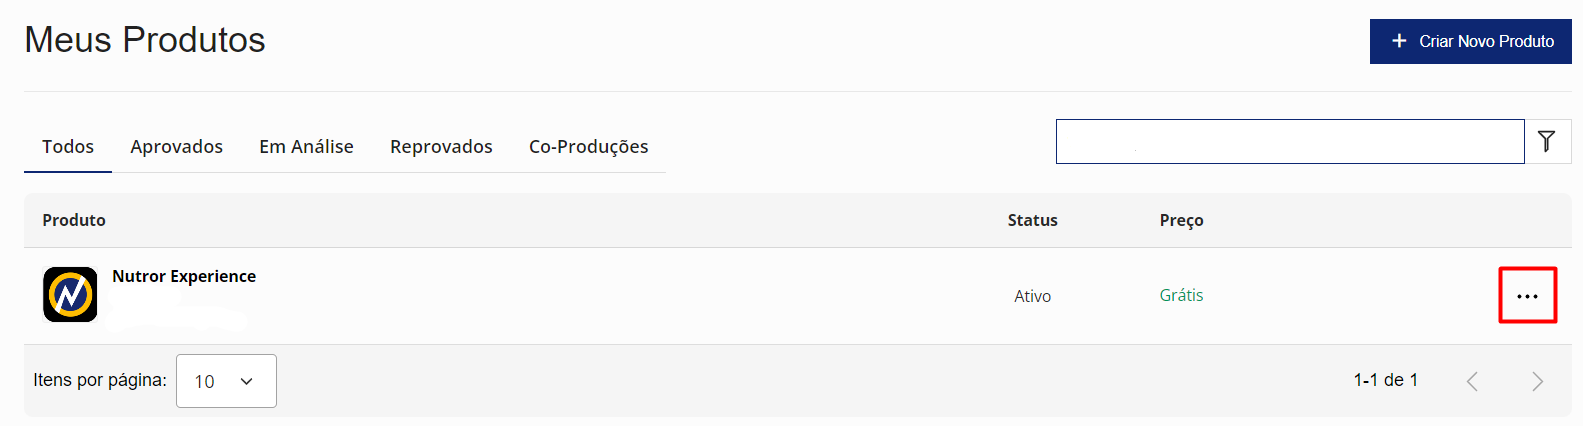Open the Itens por página dropdown

tap(226, 381)
